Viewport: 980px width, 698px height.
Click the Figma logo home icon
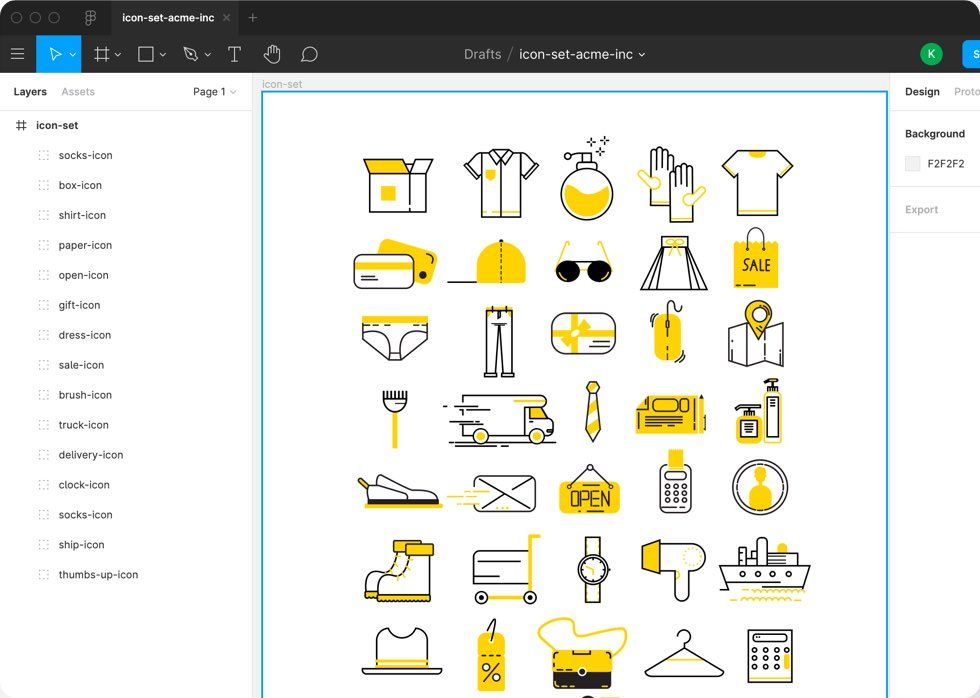point(90,18)
